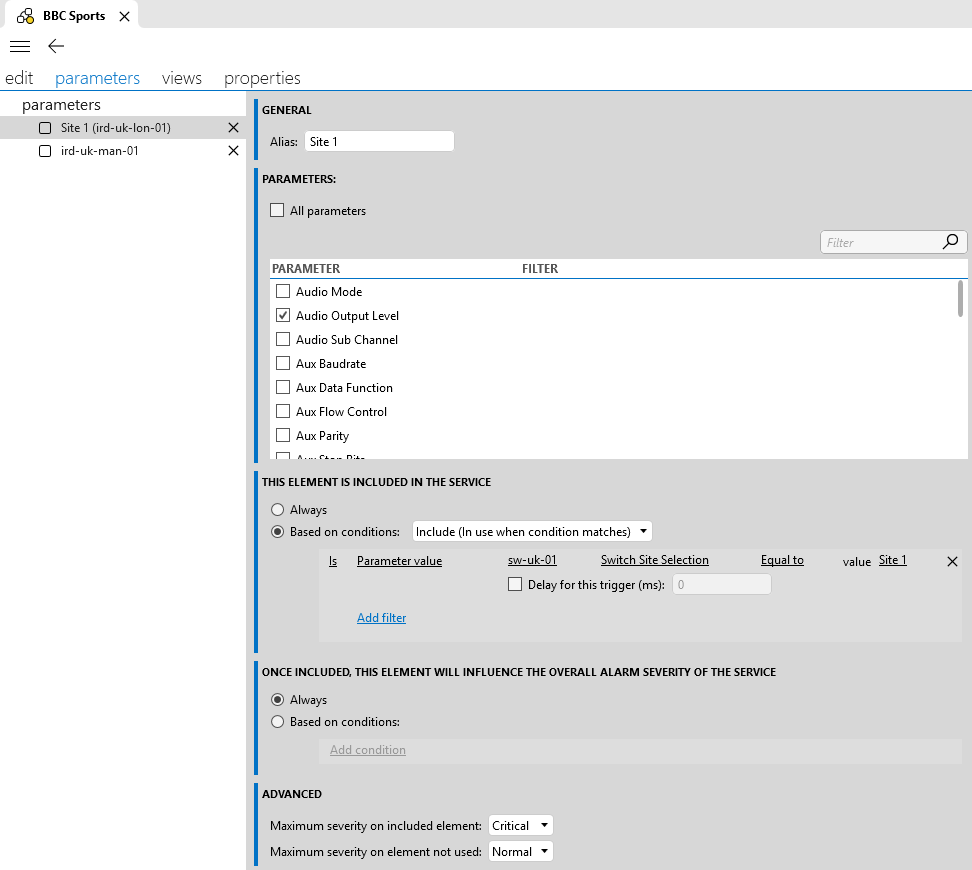Check the Aux Parity parameter
The height and width of the screenshot is (870, 972).
pos(283,435)
